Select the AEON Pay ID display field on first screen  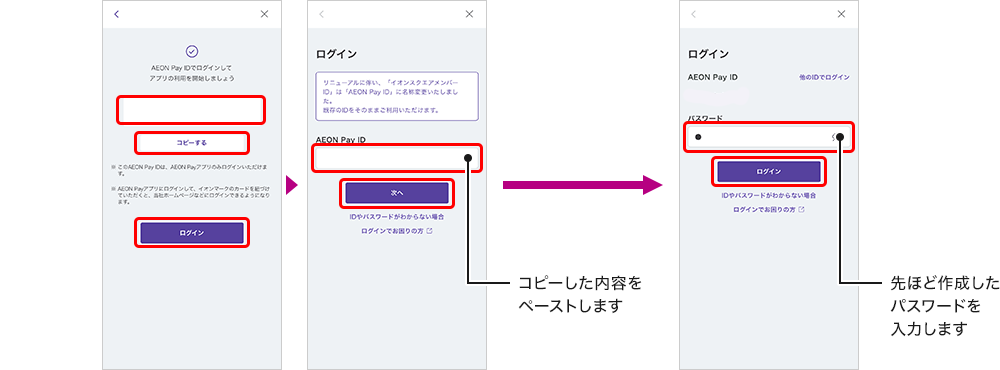[x=191, y=110]
